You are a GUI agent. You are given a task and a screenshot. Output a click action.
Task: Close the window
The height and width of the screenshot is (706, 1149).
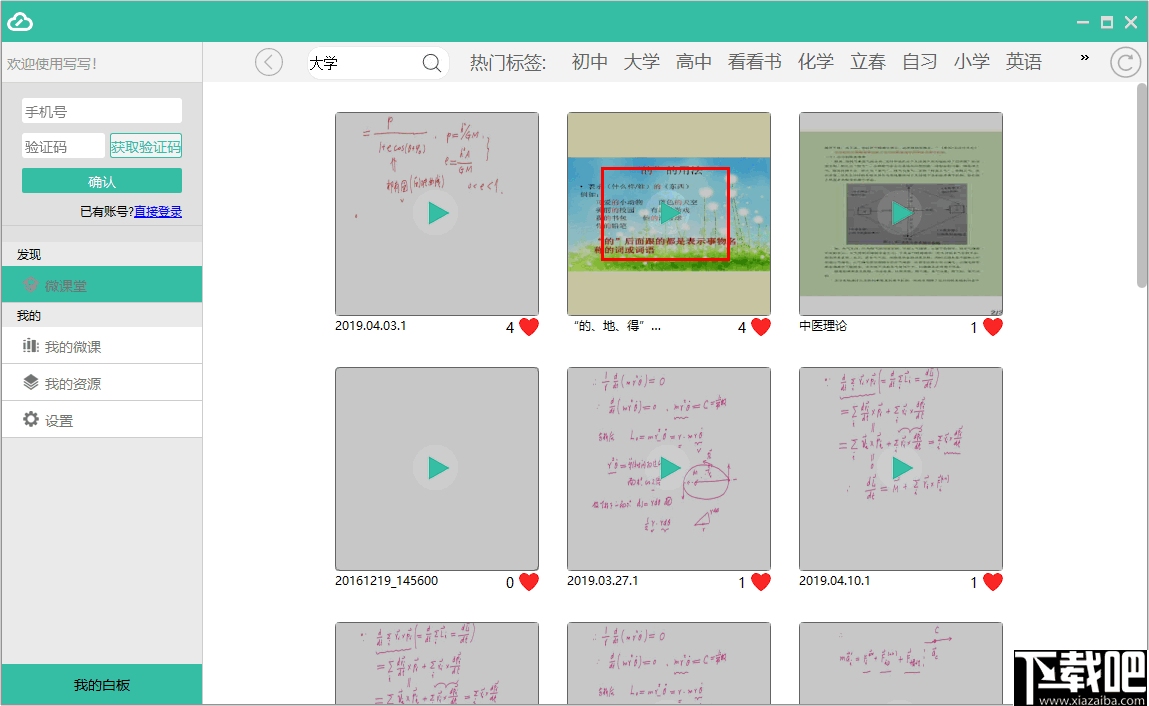[x=1131, y=23]
